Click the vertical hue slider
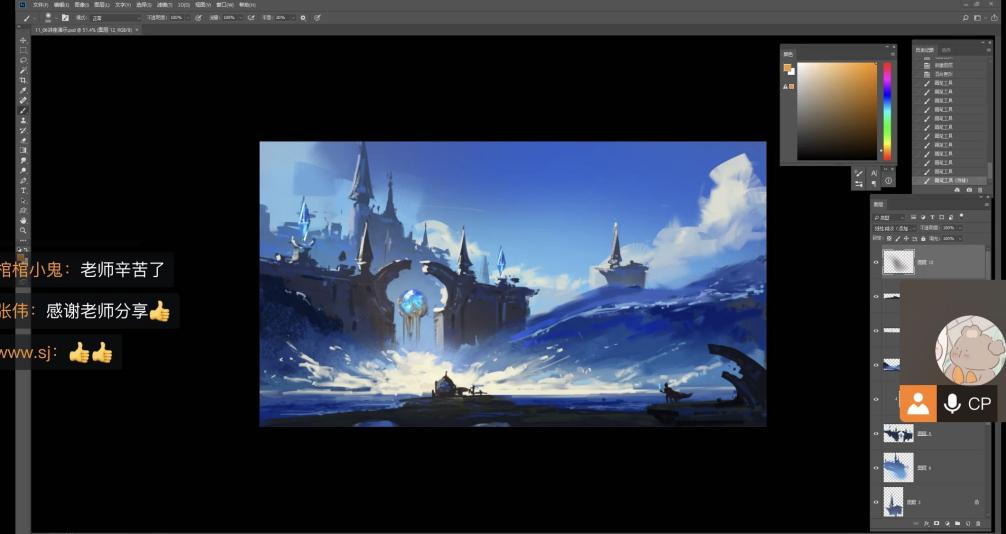 887,111
